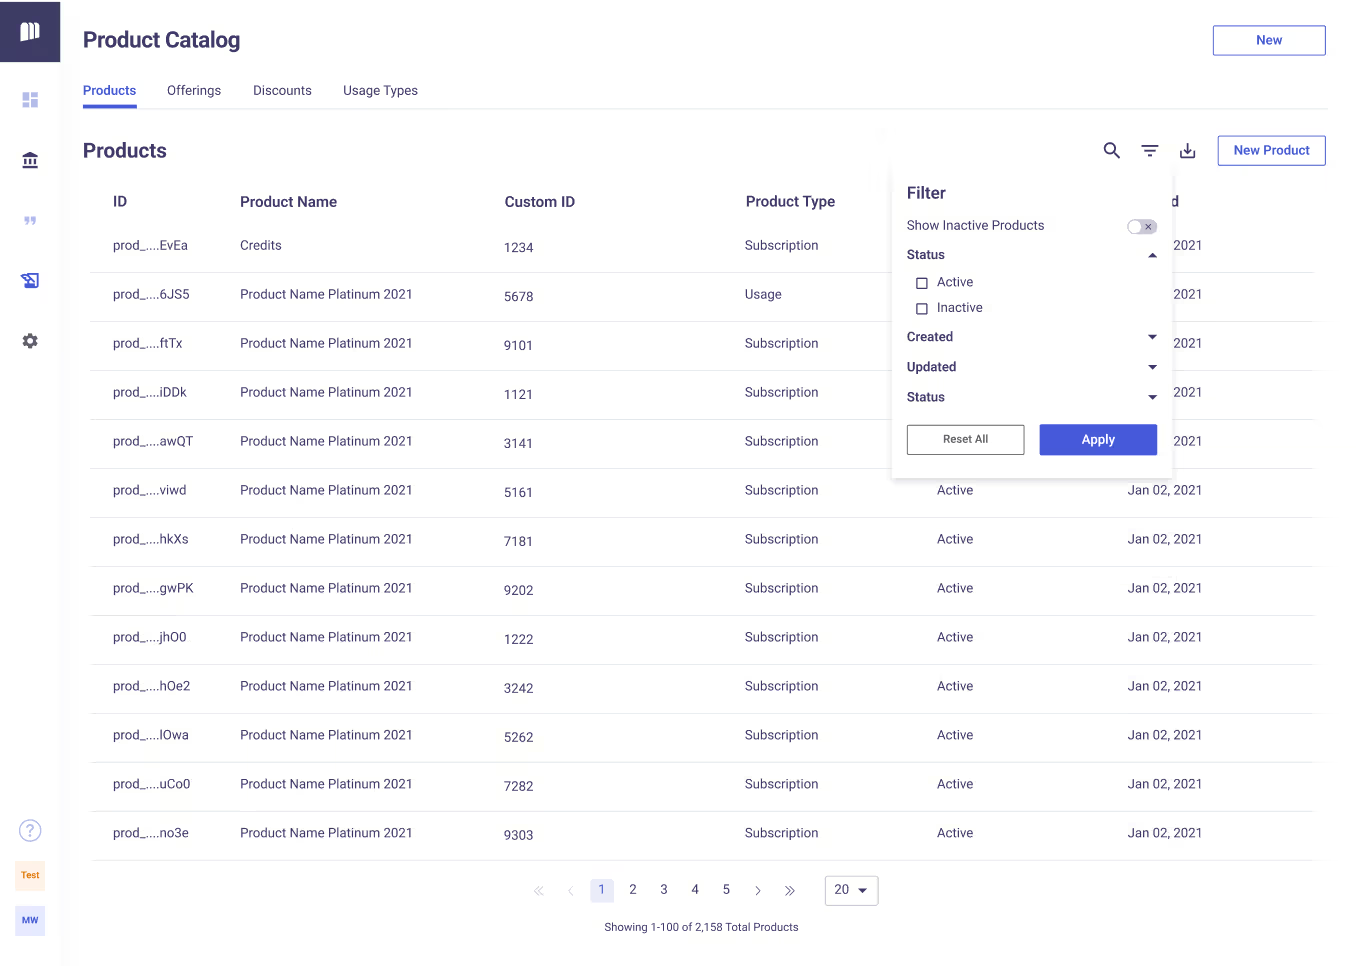Switch to the Products tab
Image resolution: width=1356 pixels, height=966 pixels.
109,91
